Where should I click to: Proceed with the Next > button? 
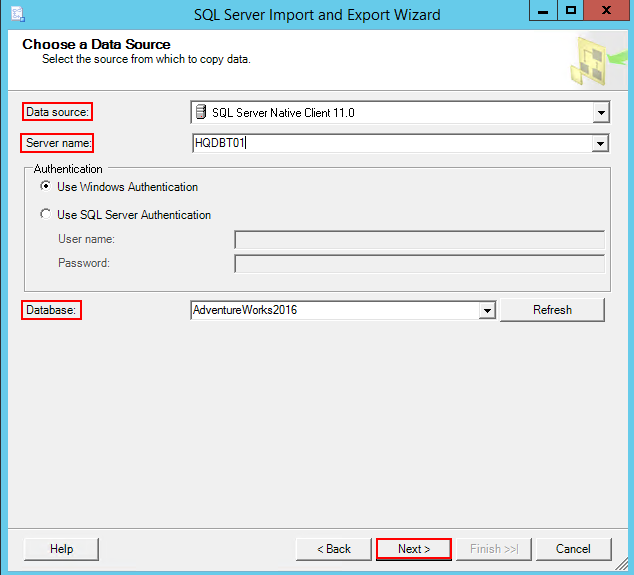coord(414,549)
